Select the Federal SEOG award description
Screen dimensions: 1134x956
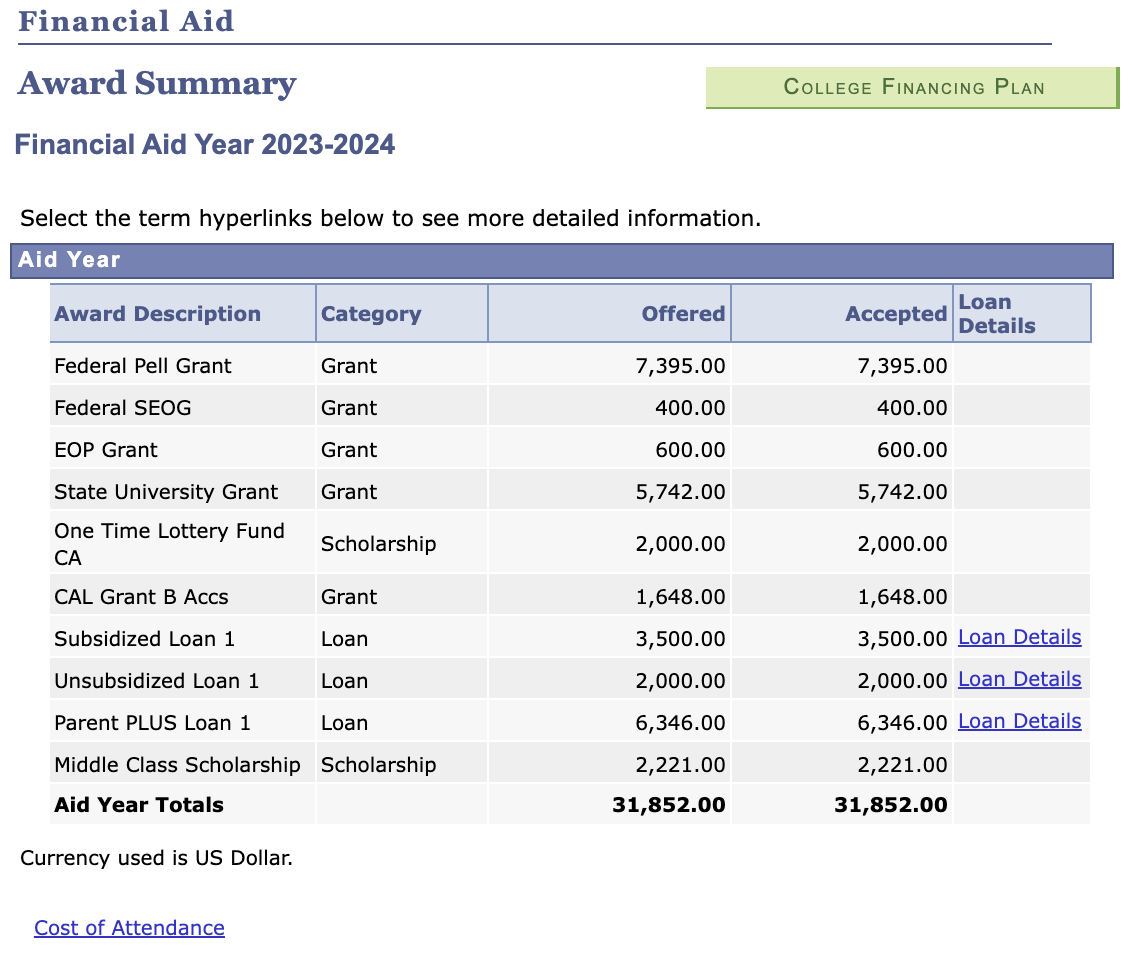click(x=123, y=408)
